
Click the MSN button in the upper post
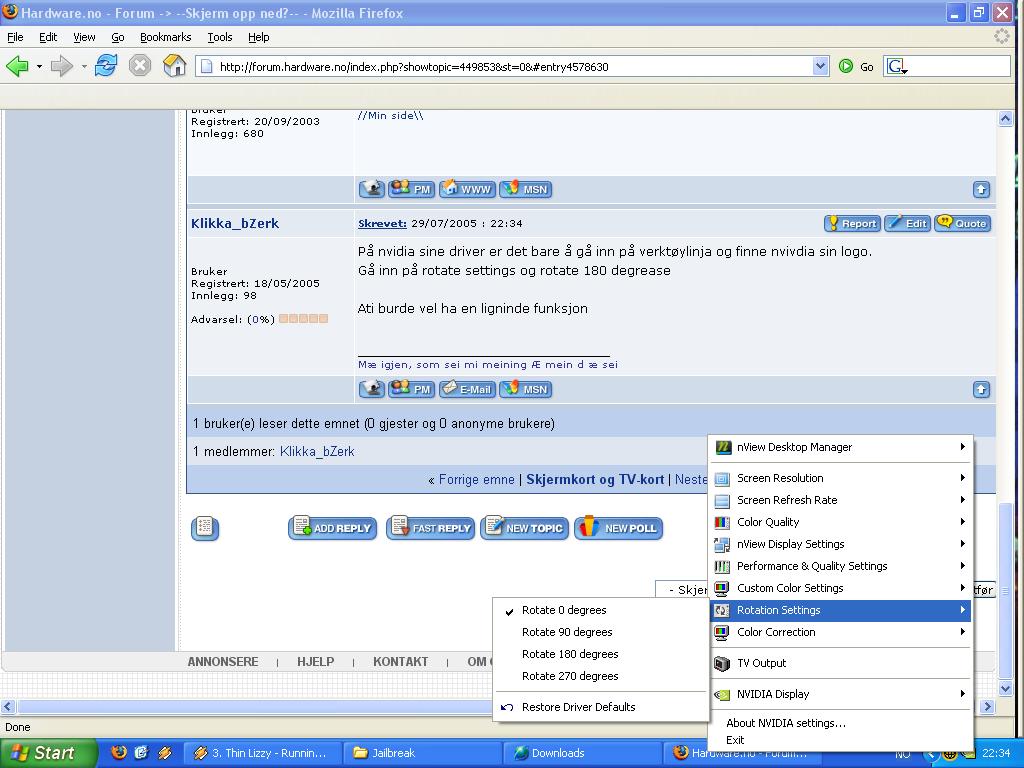[526, 189]
